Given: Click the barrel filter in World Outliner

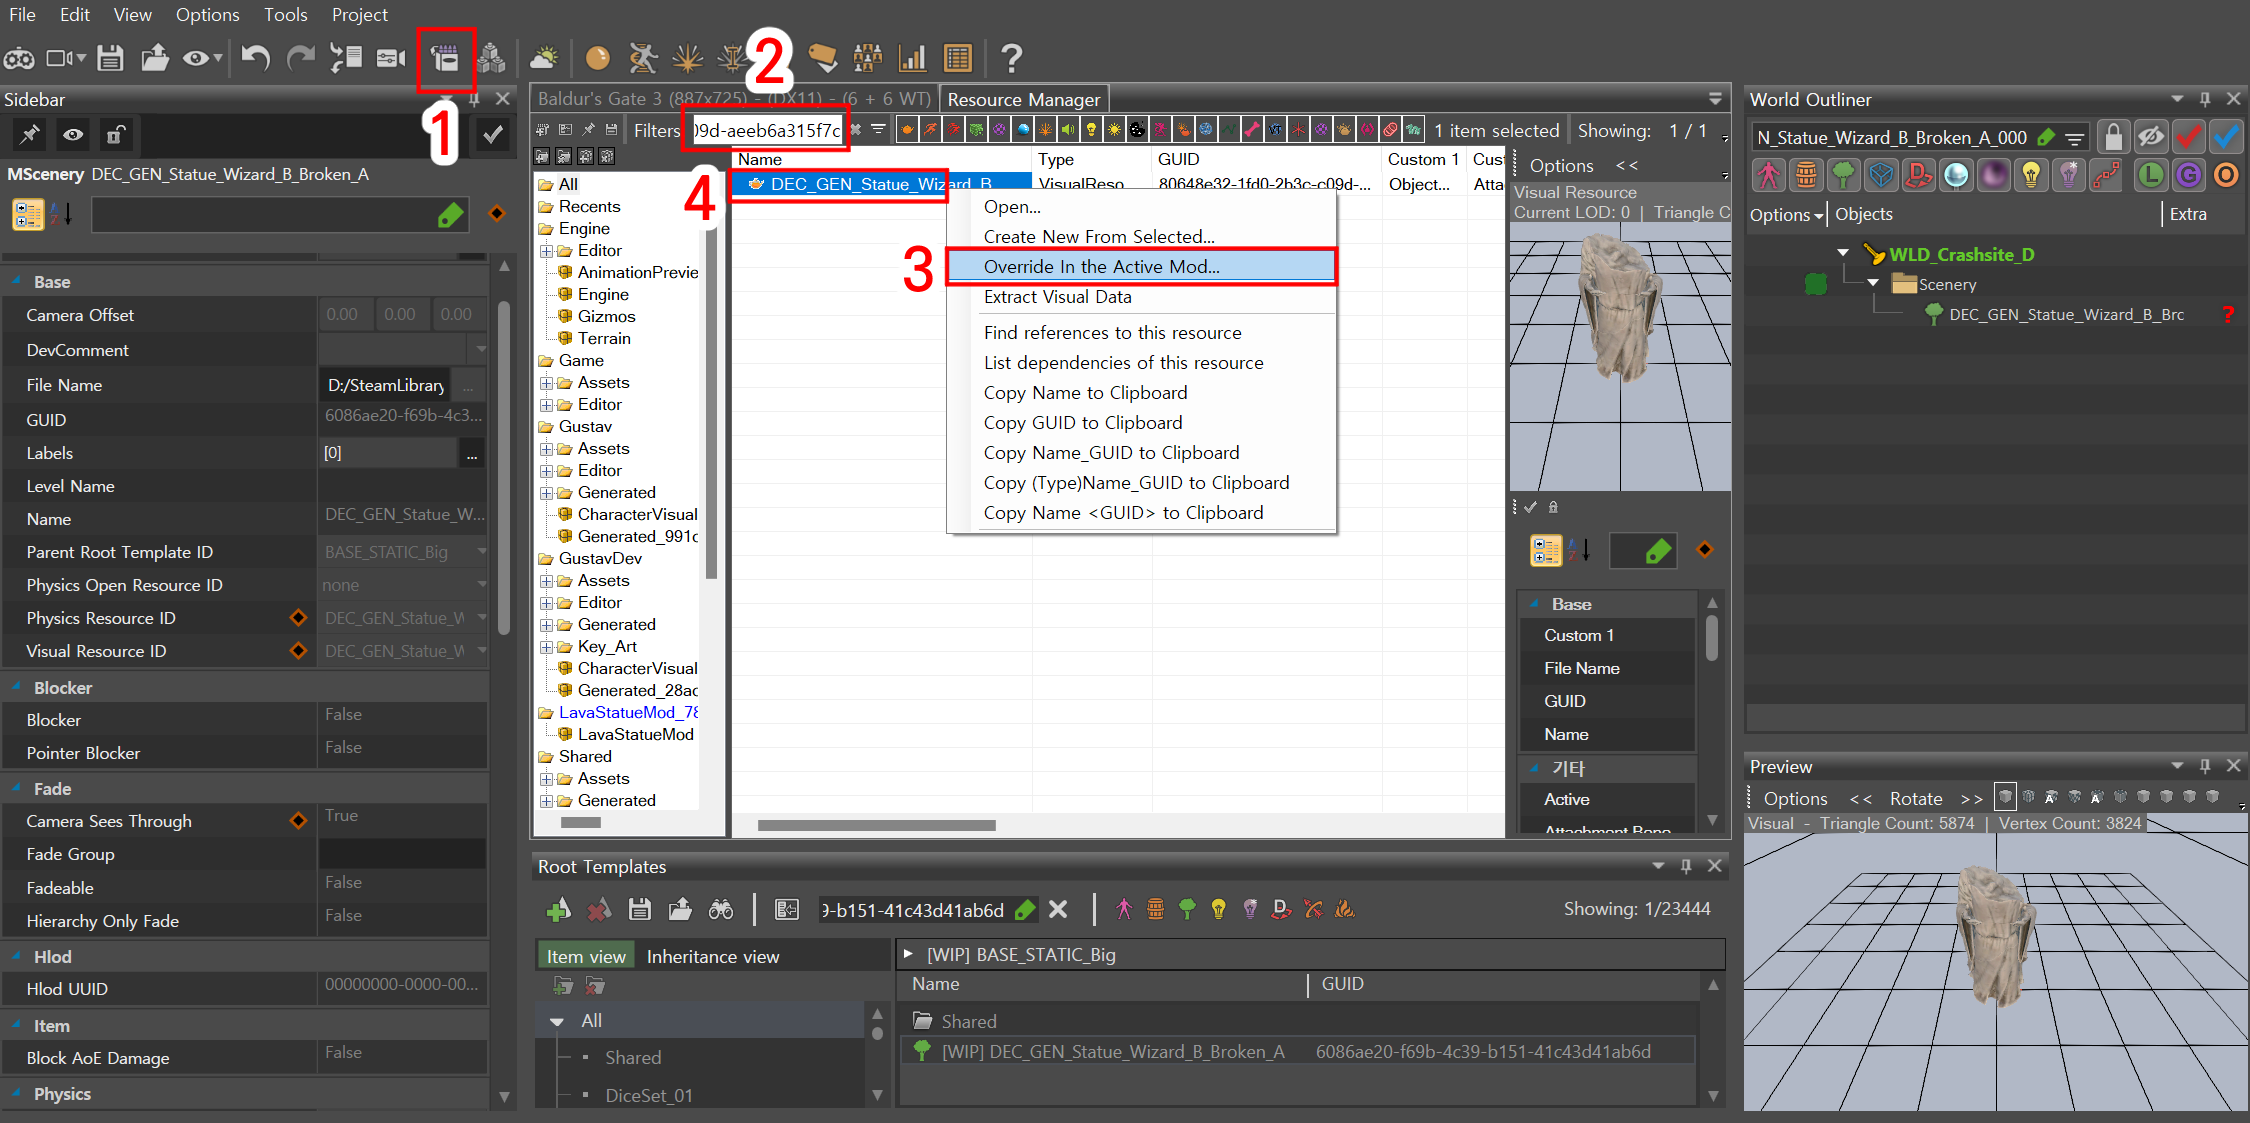Looking at the screenshot, I should 1806,176.
